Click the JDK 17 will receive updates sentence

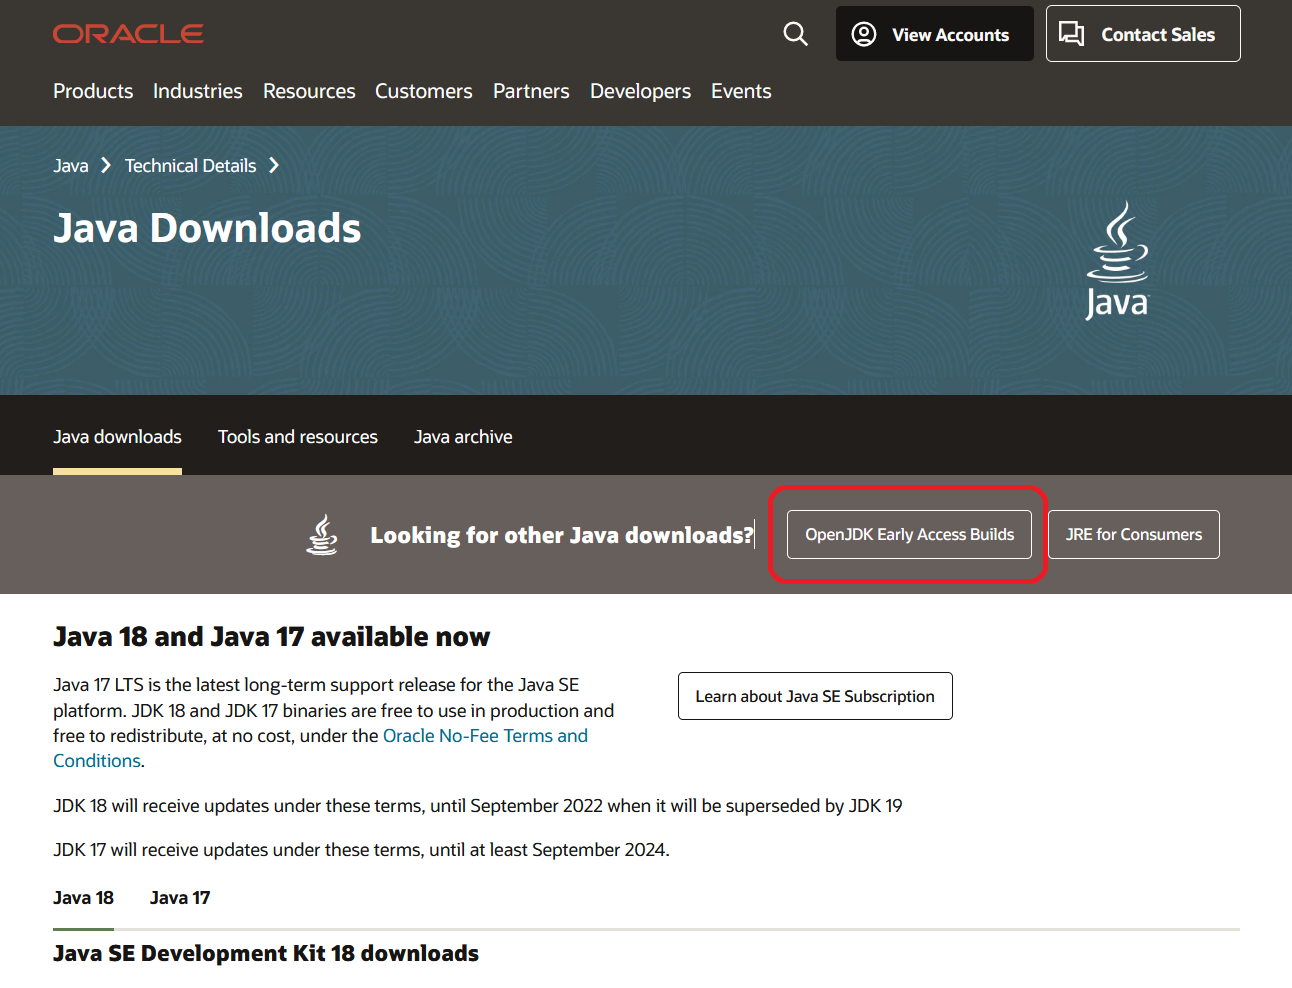click(x=361, y=850)
